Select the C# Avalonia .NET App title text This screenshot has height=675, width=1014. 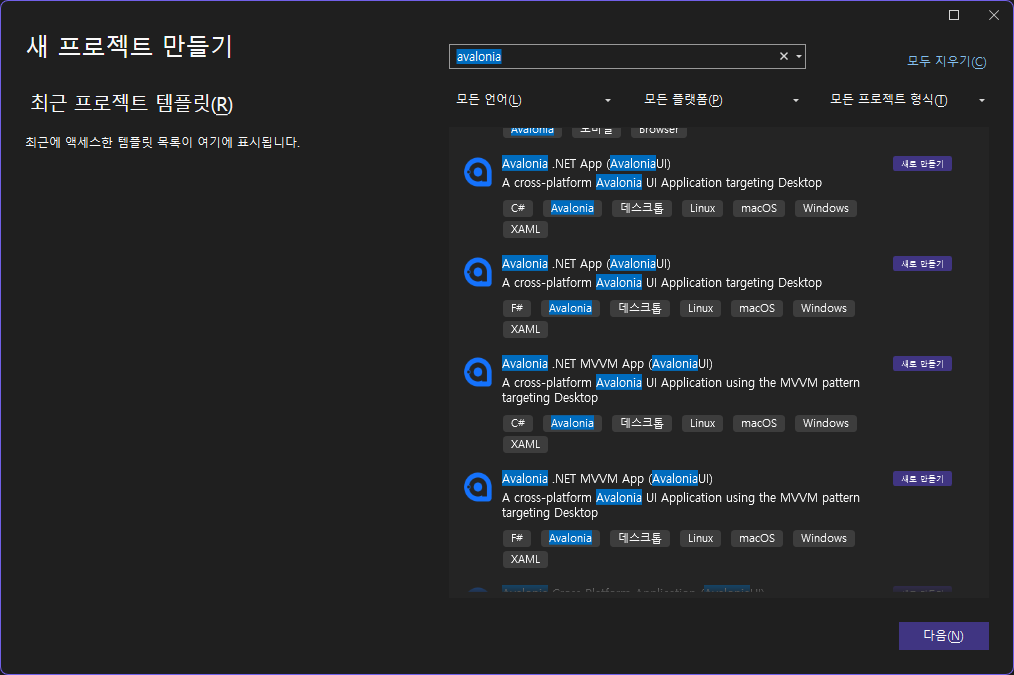tap(586, 164)
